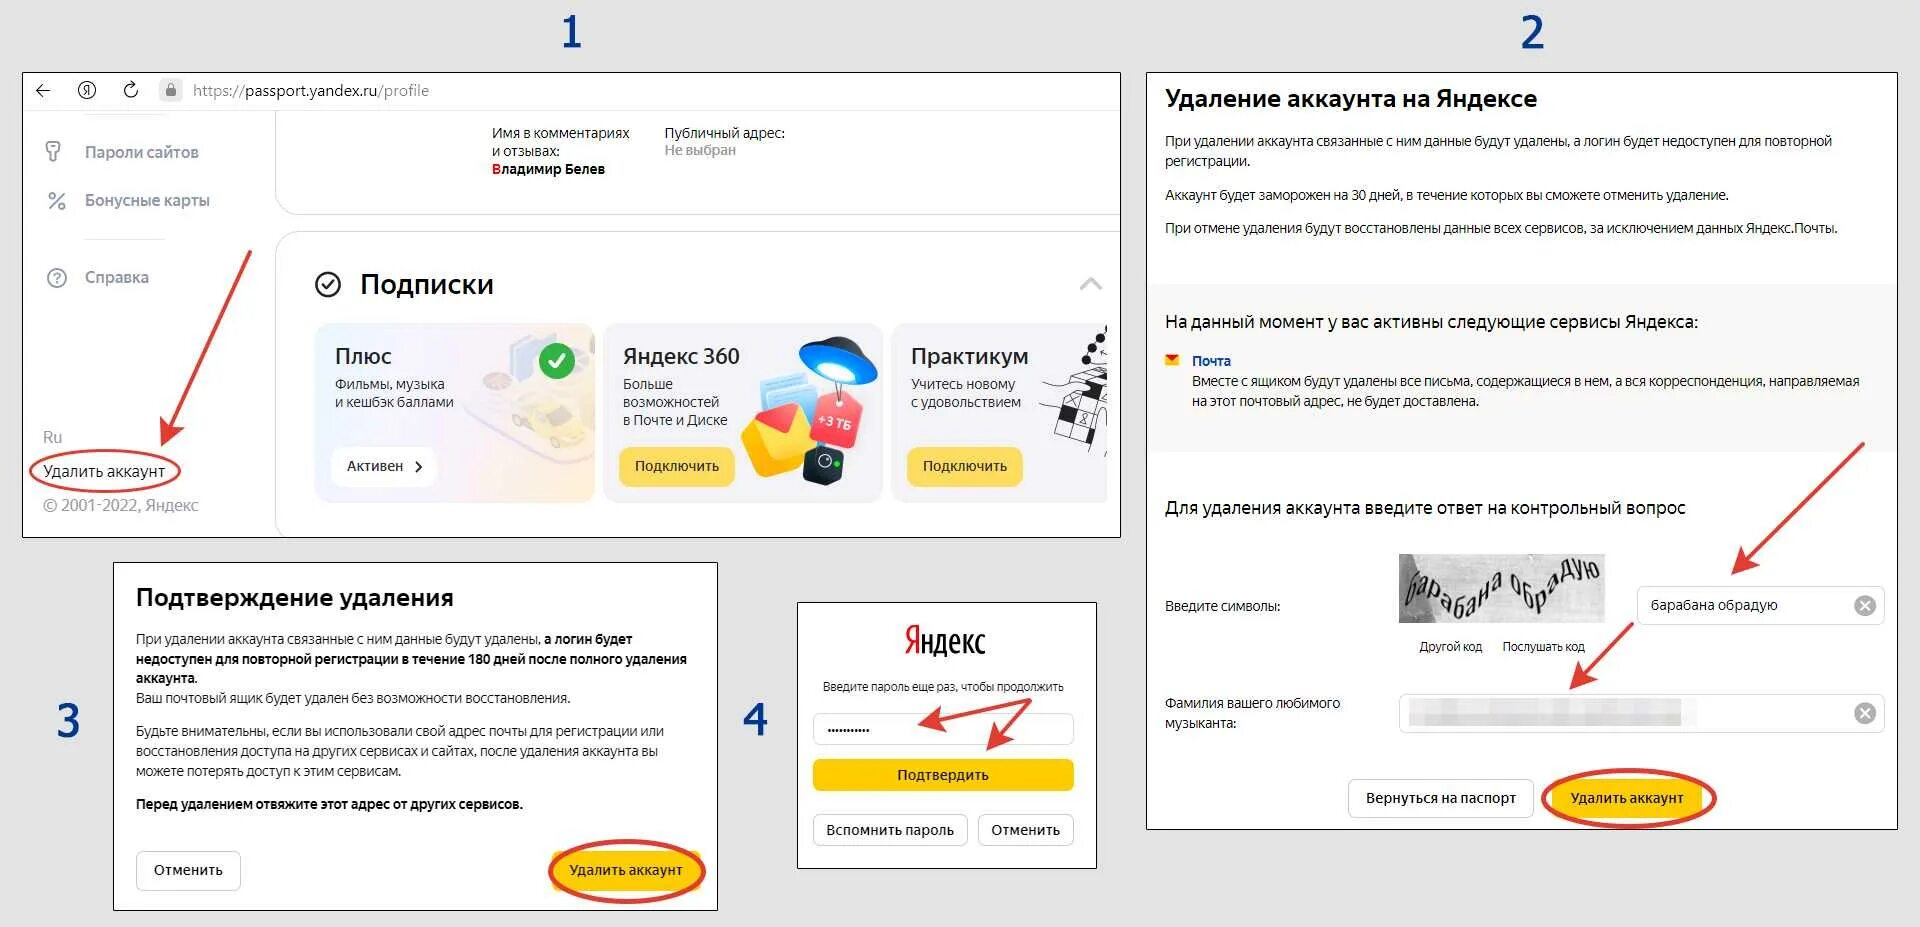Click the Почта service link
1920x927 pixels.
point(1211,361)
